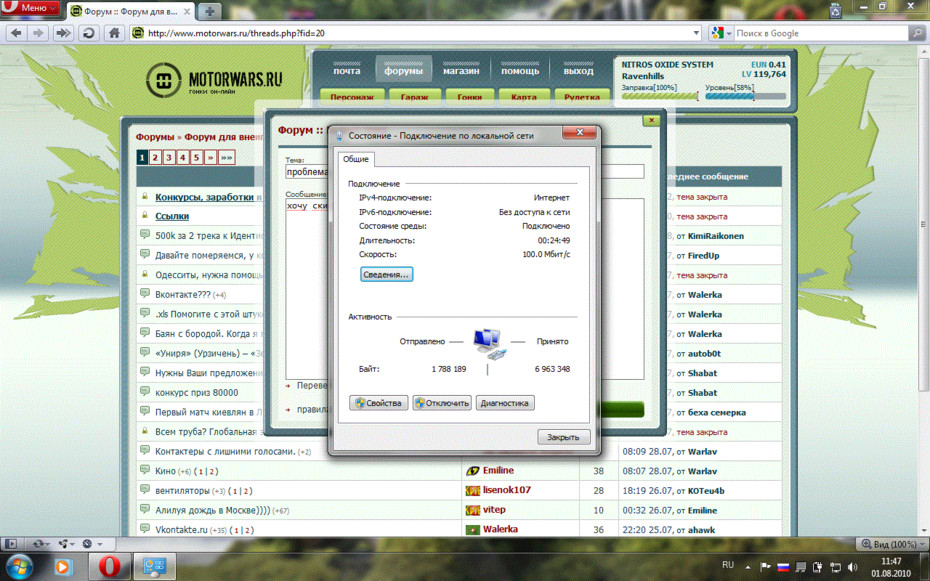Click the Сведения... button
This screenshot has width=930, height=581.
tap(386, 274)
